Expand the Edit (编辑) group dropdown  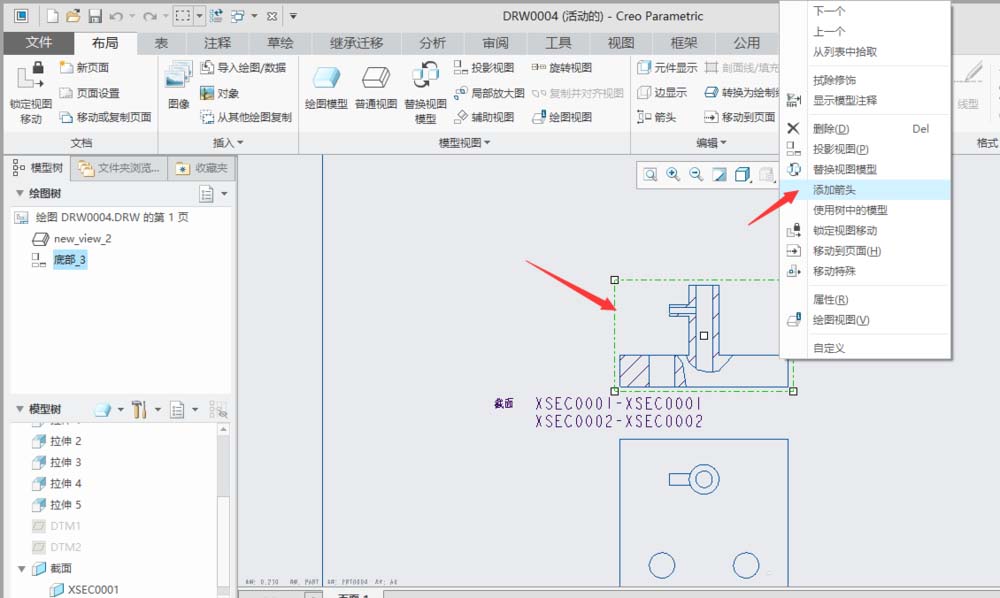tap(711, 143)
